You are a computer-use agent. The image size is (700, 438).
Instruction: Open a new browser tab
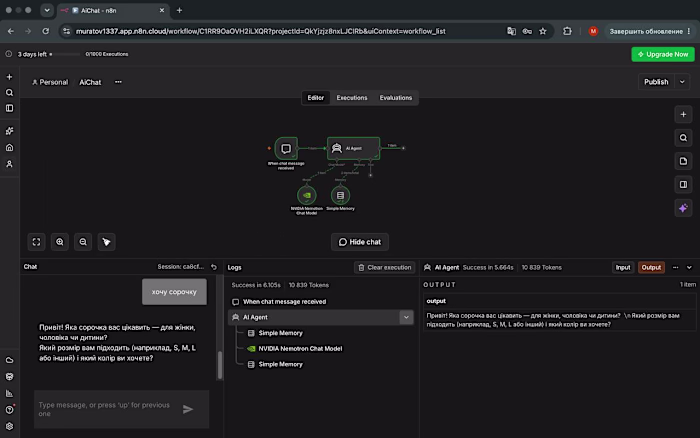(179, 10)
